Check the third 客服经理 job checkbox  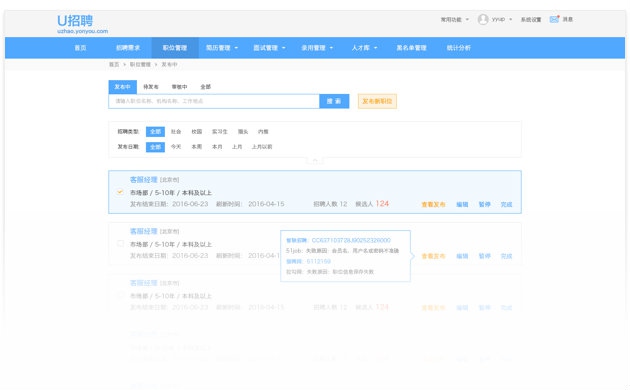click(120, 295)
